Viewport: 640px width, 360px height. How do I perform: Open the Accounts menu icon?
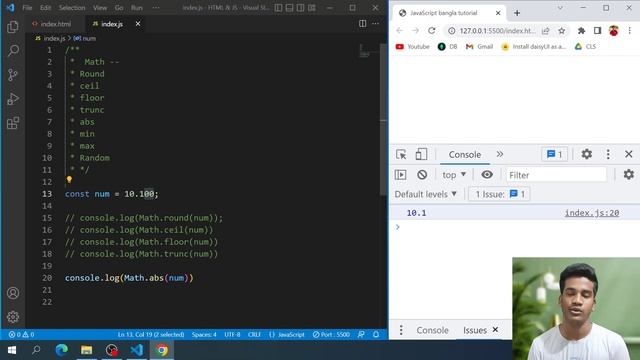click(13, 293)
